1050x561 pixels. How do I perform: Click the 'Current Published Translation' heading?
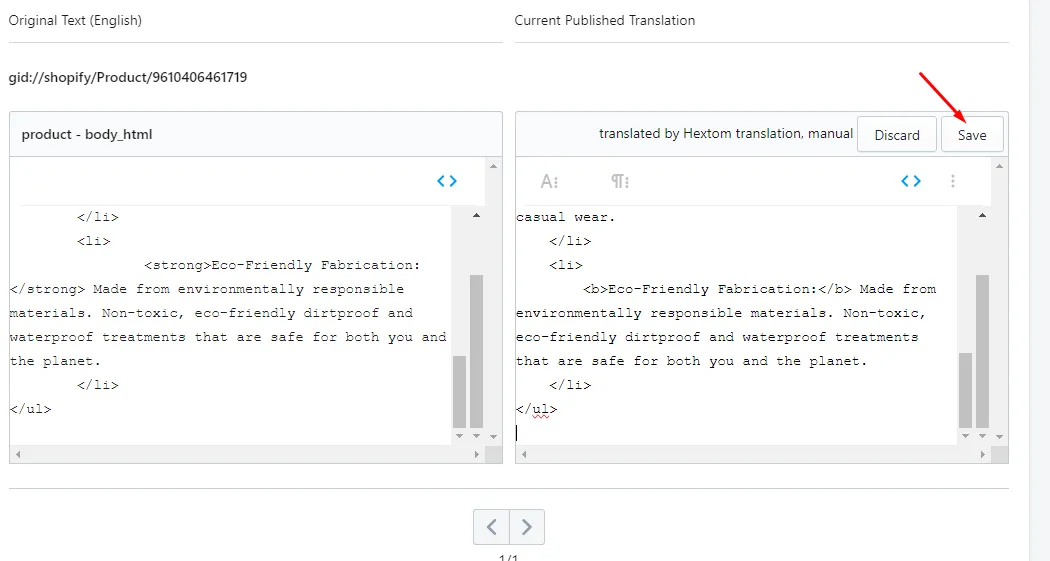click(605, 20)
